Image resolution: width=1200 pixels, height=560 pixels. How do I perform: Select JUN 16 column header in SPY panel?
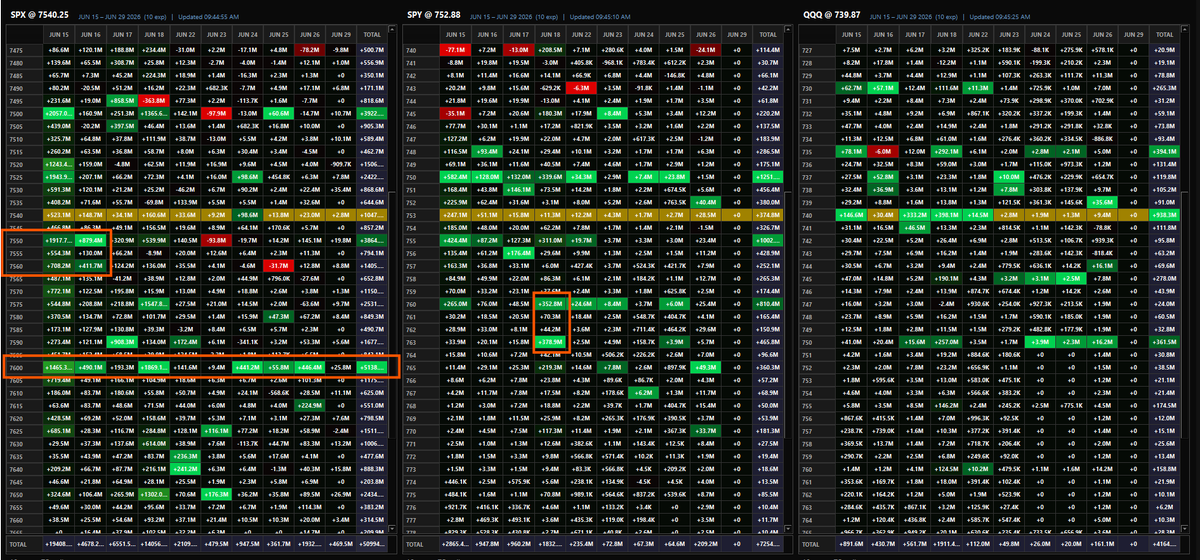click(487, 35)
